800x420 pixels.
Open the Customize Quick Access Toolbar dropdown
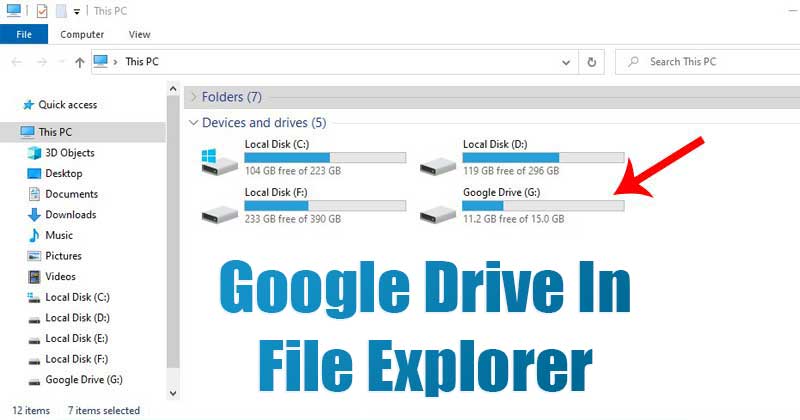point(77,11)
